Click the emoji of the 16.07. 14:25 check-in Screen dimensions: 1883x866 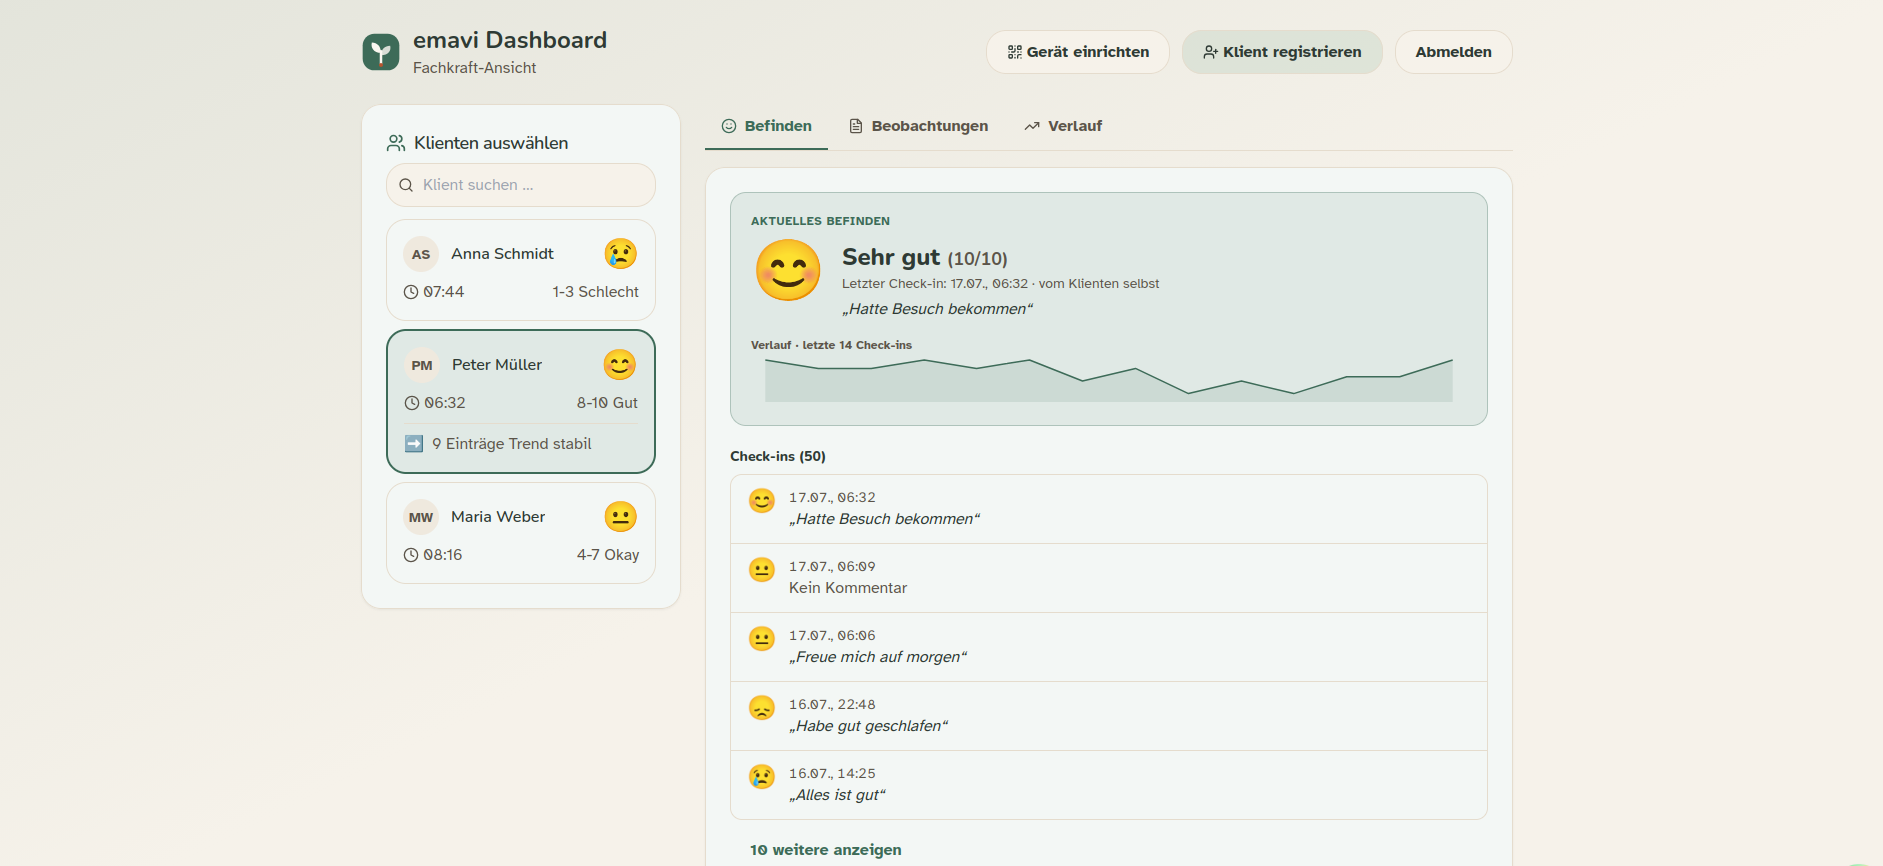[762, 777]
